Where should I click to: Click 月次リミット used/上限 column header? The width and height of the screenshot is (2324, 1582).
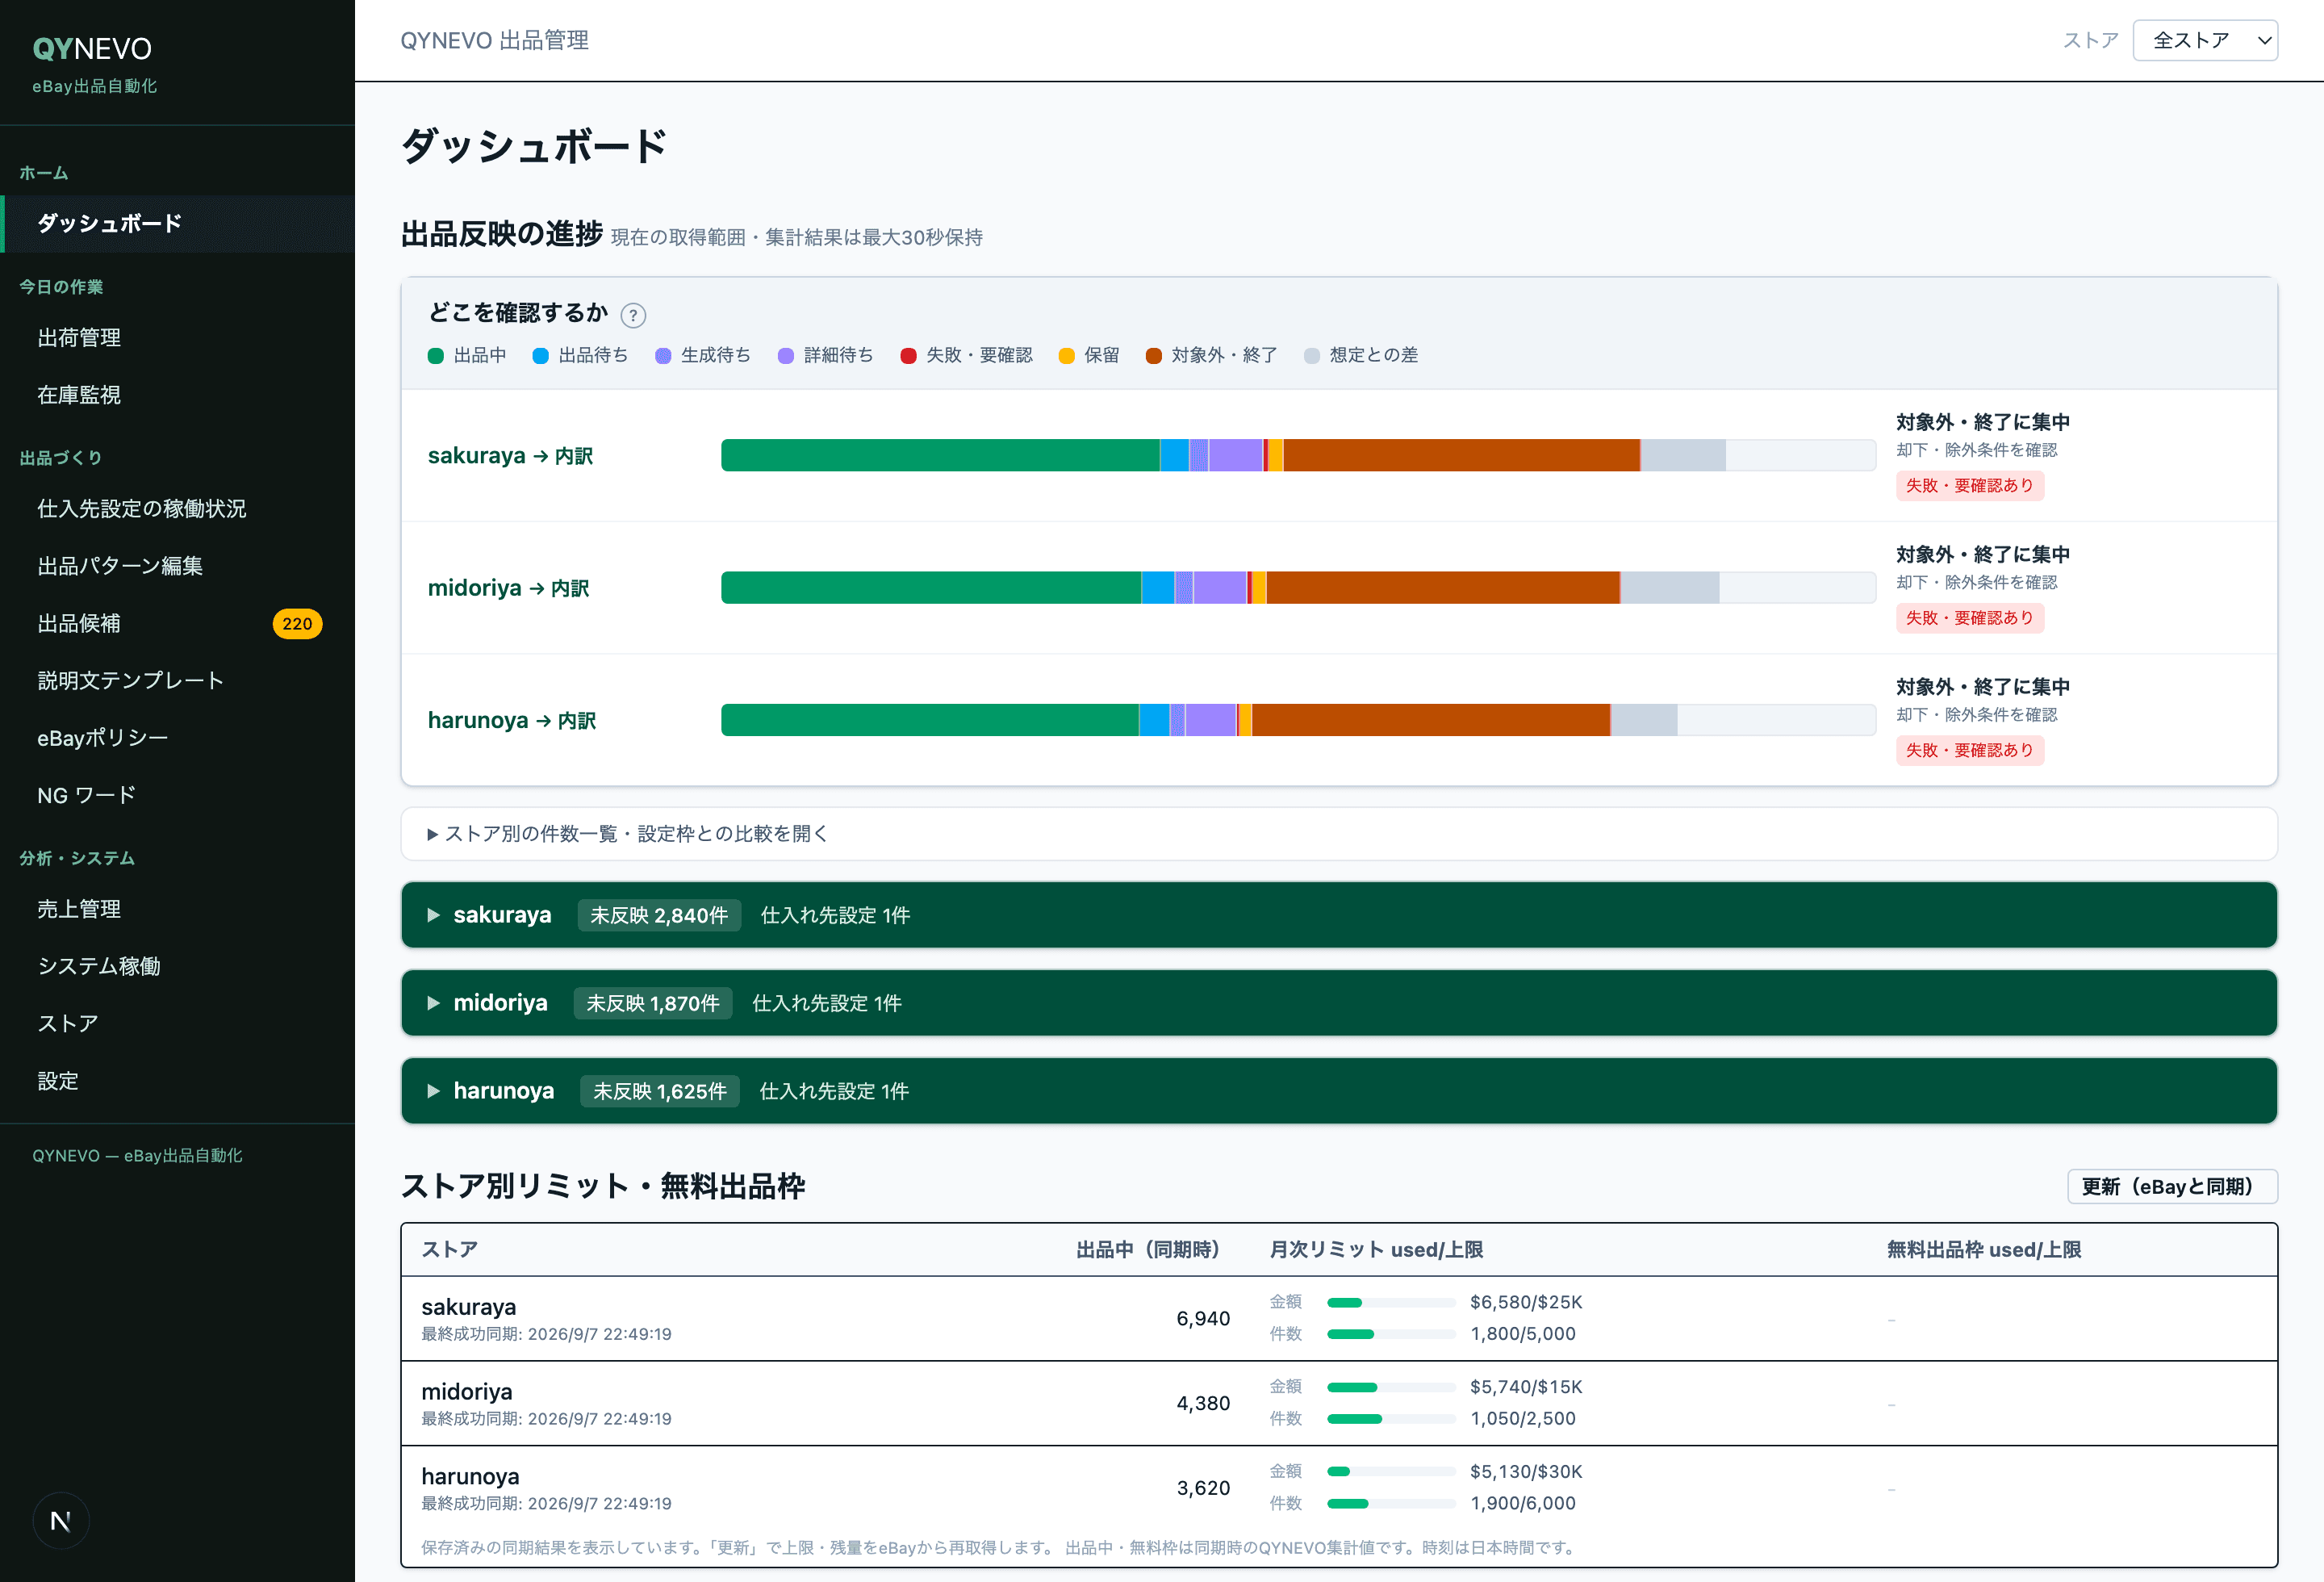click(1376, 1250)
